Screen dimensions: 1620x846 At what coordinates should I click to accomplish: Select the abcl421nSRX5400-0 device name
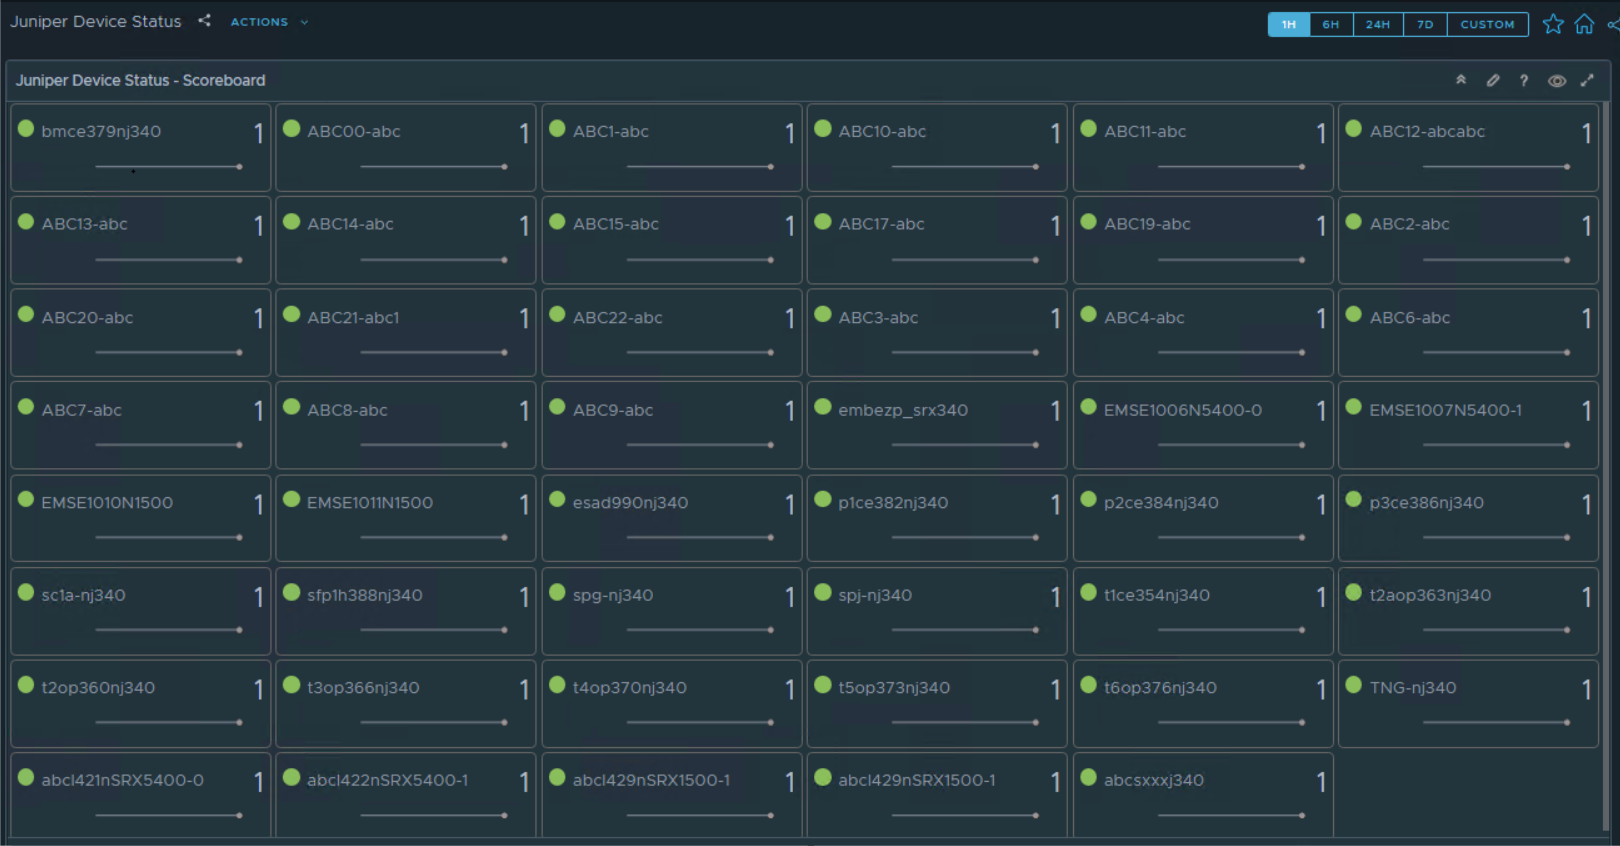click(x=123, y=780)
